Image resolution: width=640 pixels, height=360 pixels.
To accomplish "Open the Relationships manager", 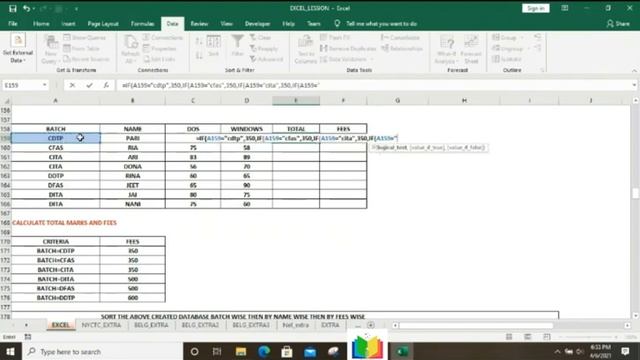I will click(x=402, y=49).
